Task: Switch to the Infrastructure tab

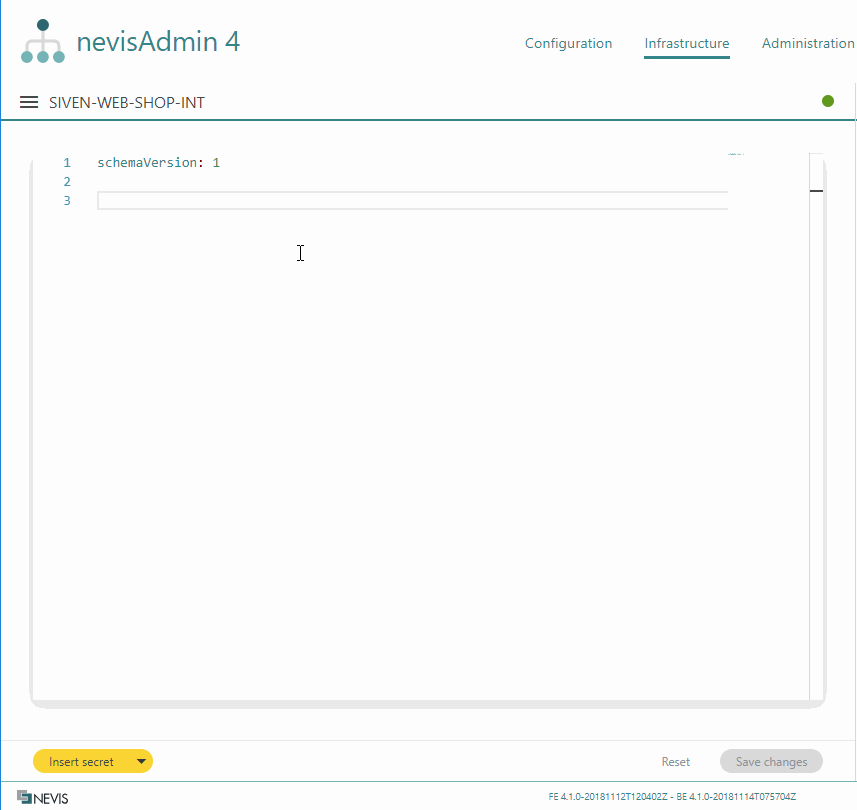Action: pyautogui.click(x=686, y=44)
